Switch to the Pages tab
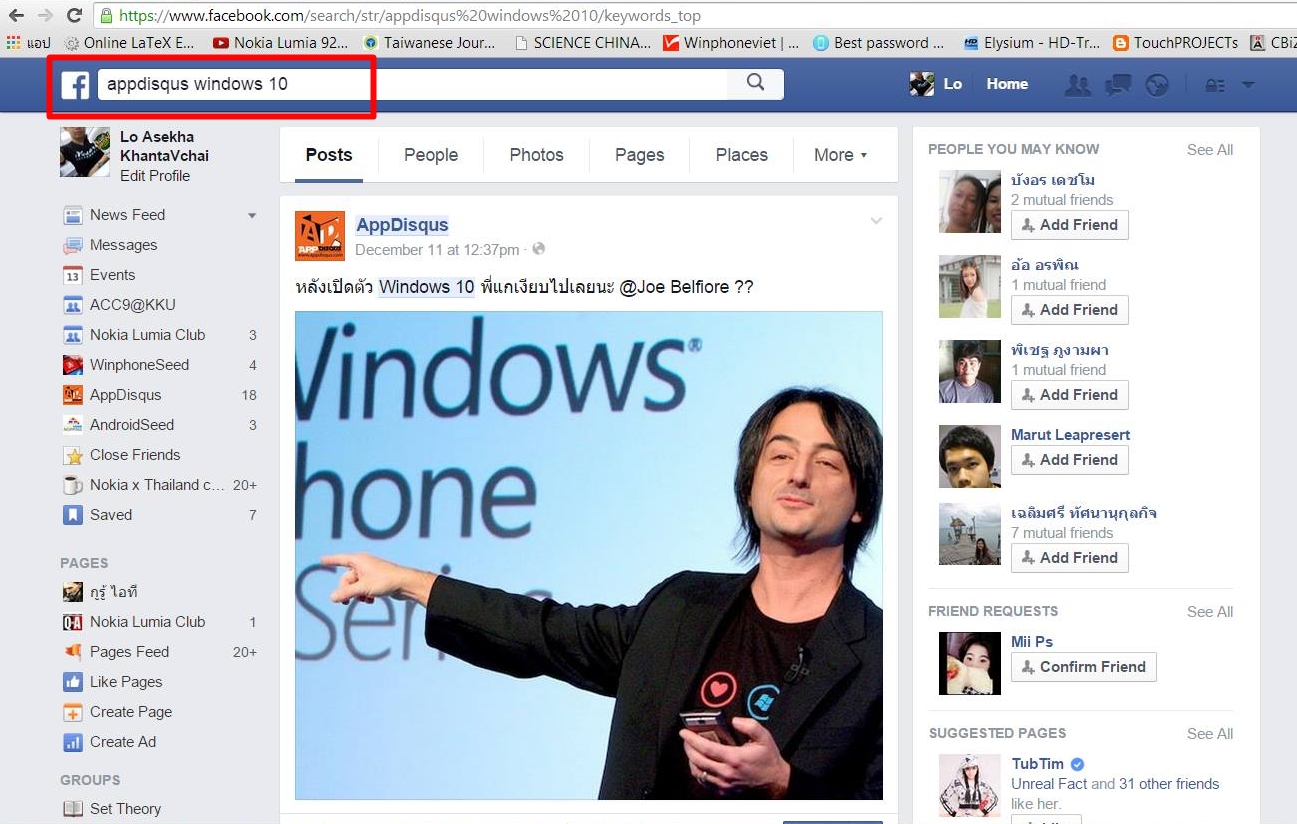 click(640, 155)
